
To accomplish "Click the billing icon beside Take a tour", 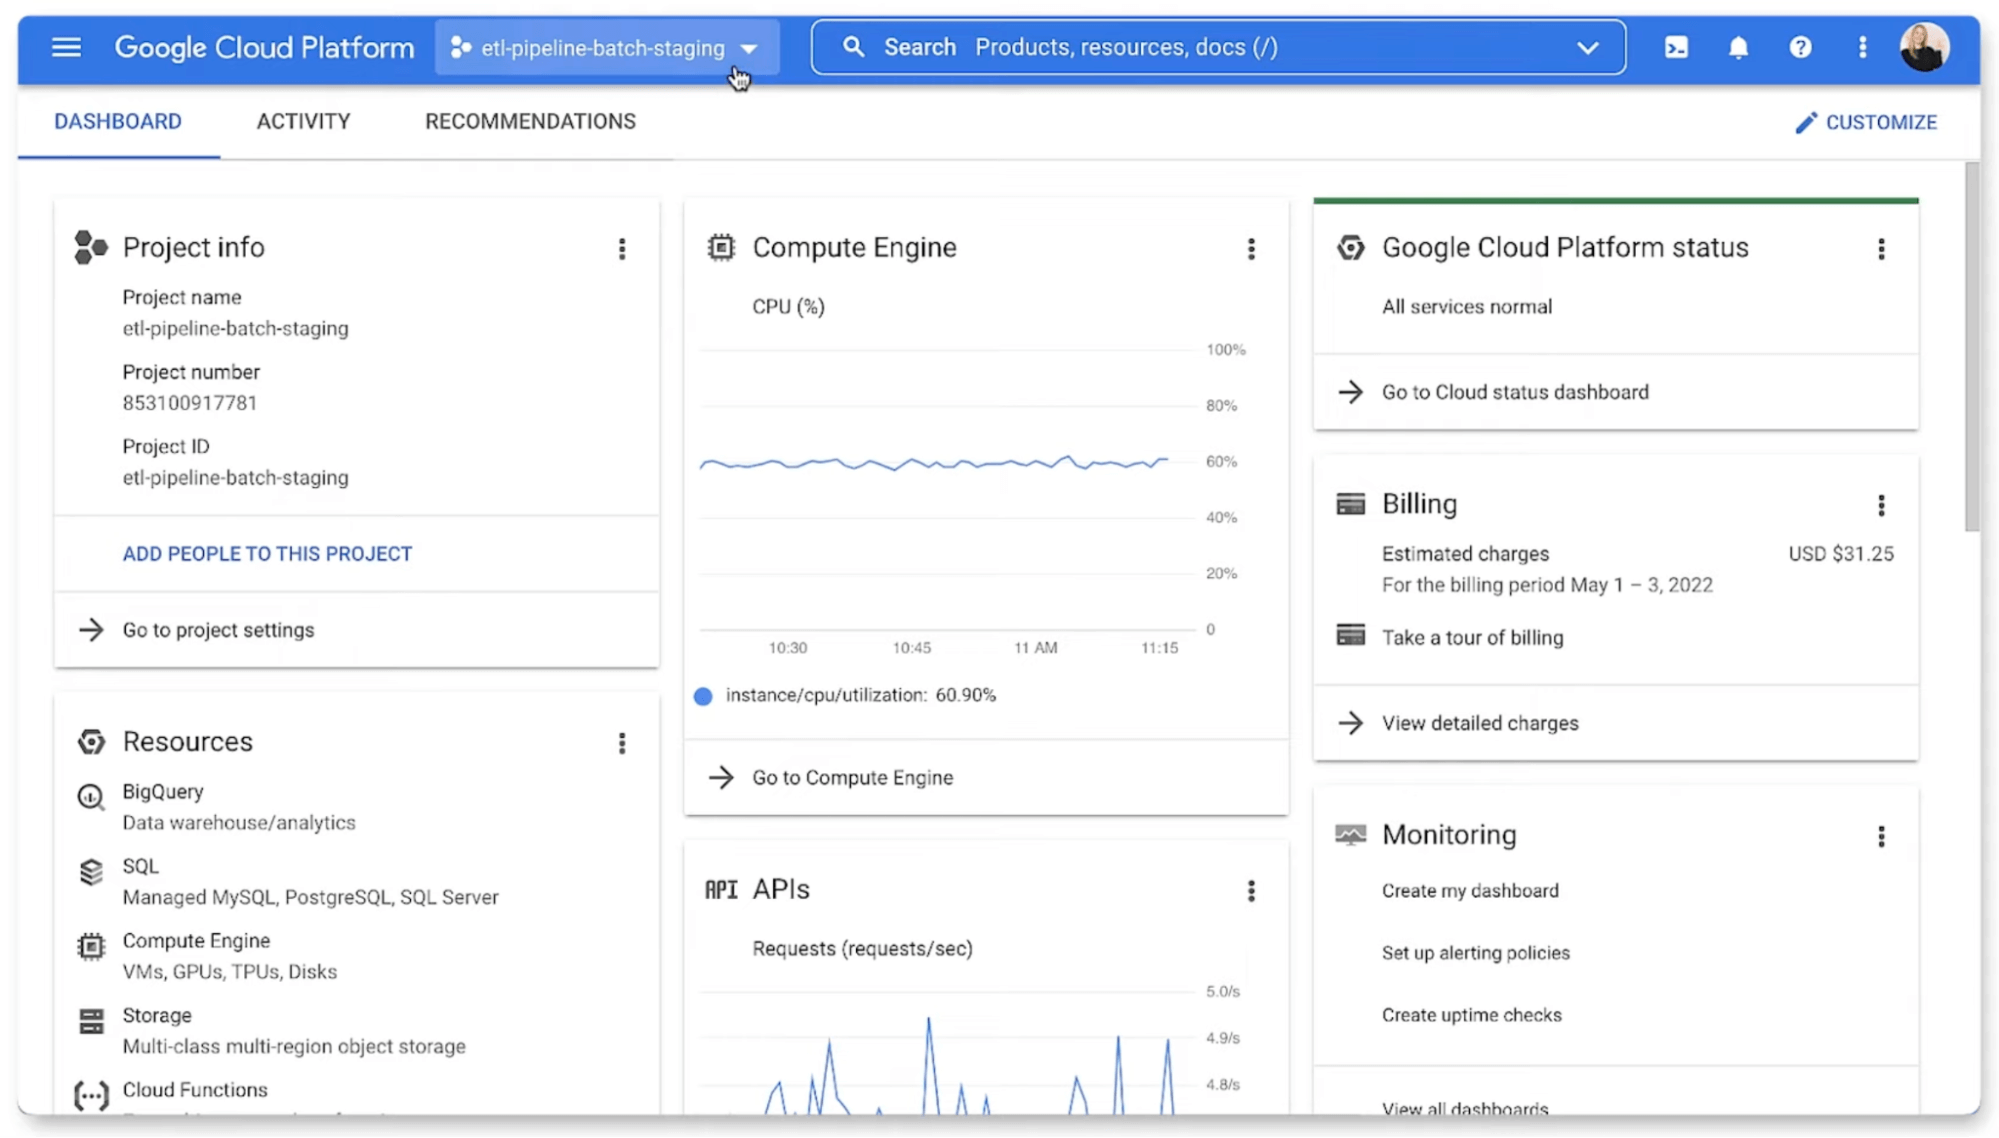I will click(1350, 635).
